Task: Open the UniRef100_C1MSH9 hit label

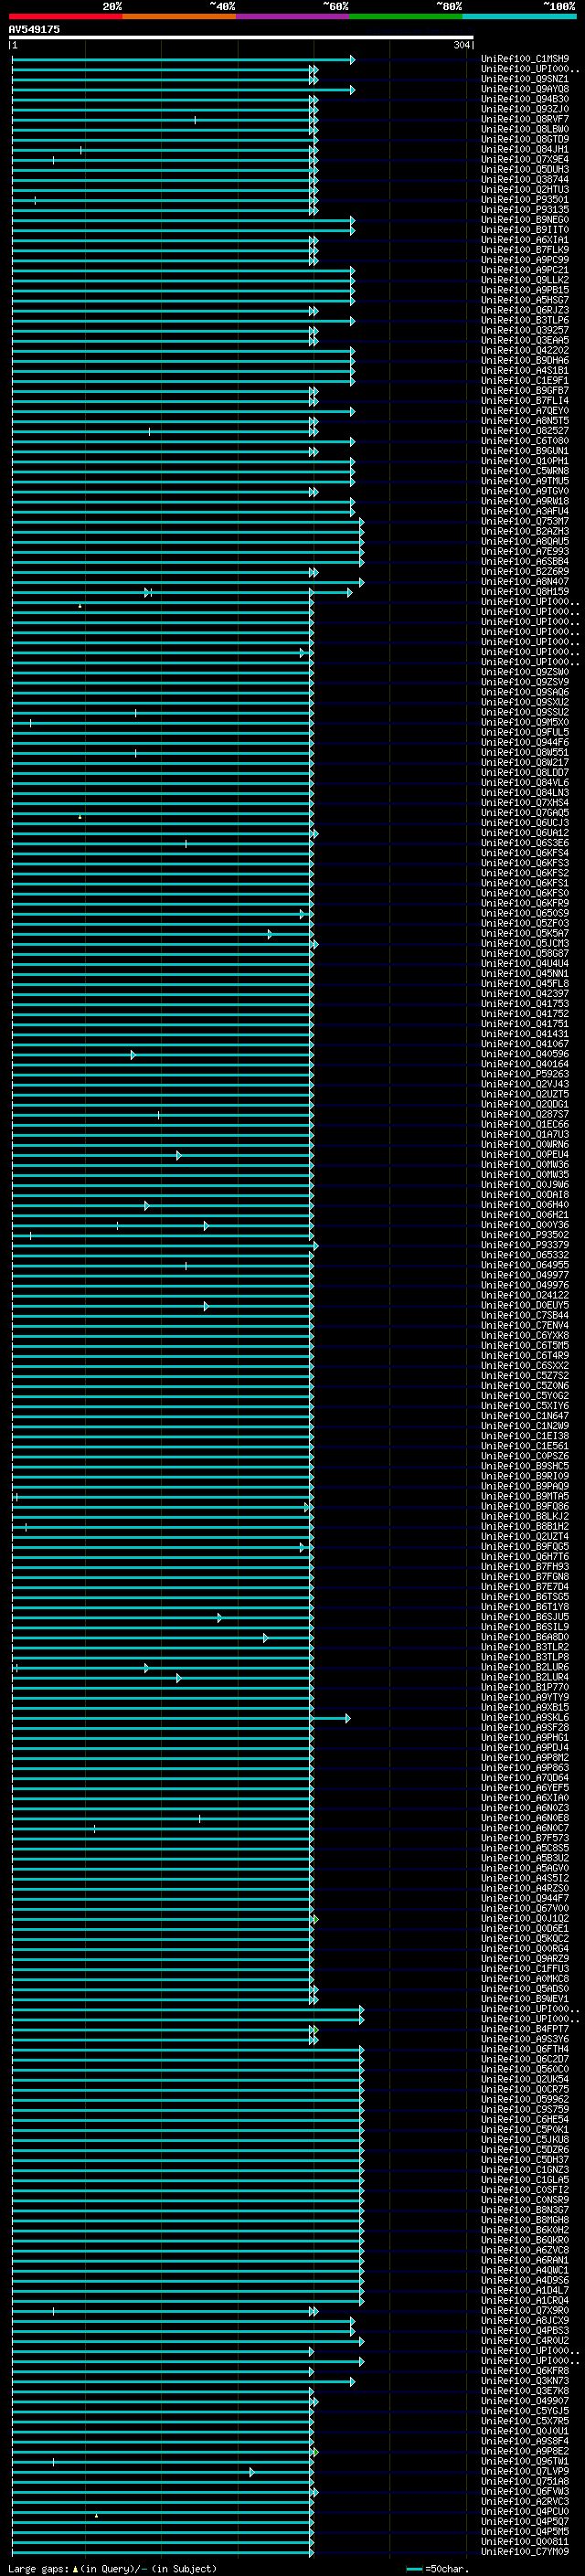Action: [525, 59]
